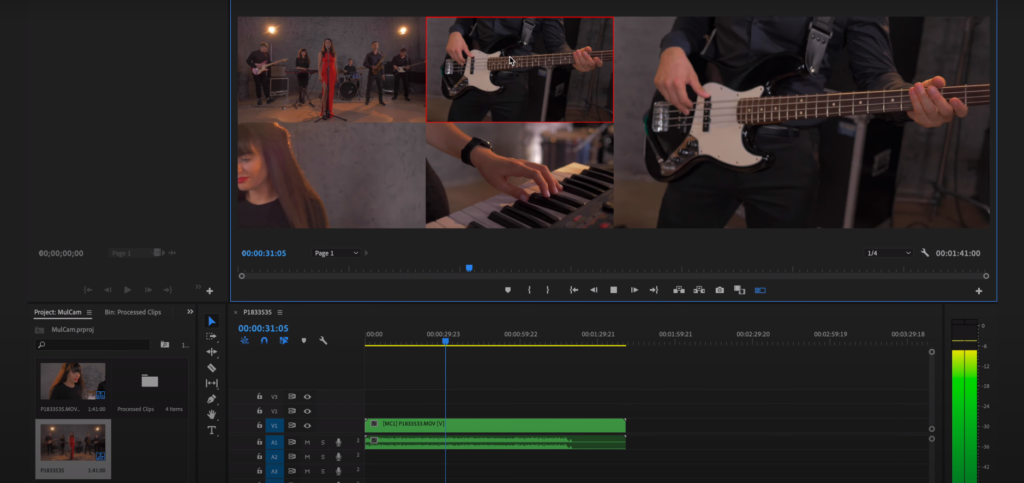Expand the hidden panel tabs chevron
1024x483 pixels.
[190, 312]
